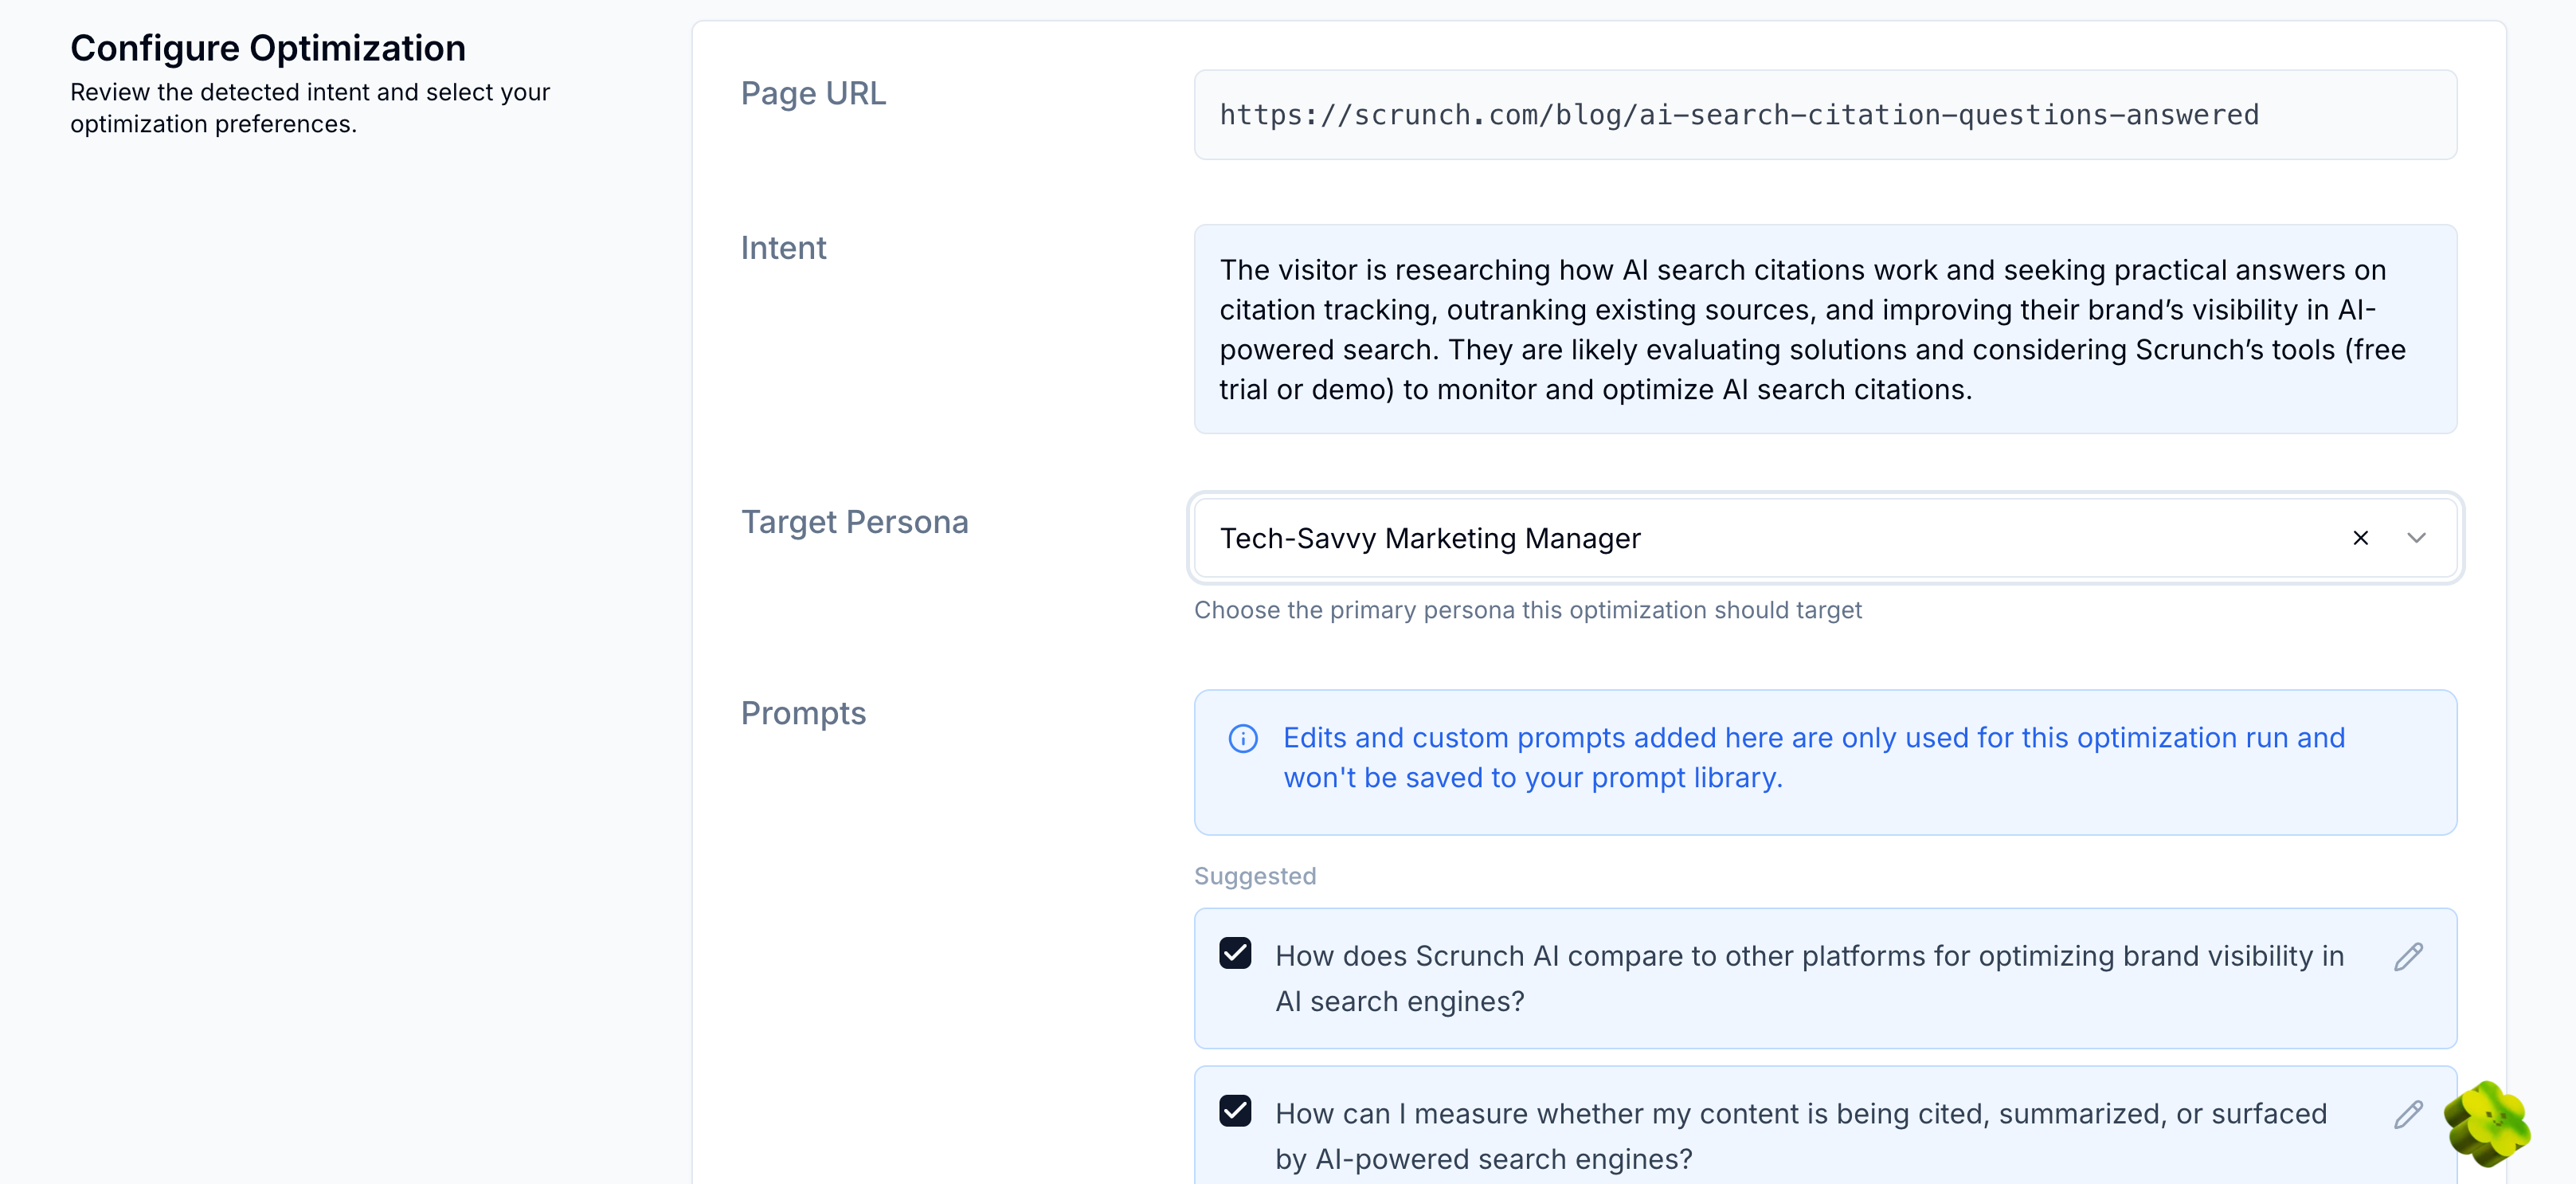2576x1184 pixels.
Task: Click the 'Target Persona' field label
Action: [x=854, y=522]
